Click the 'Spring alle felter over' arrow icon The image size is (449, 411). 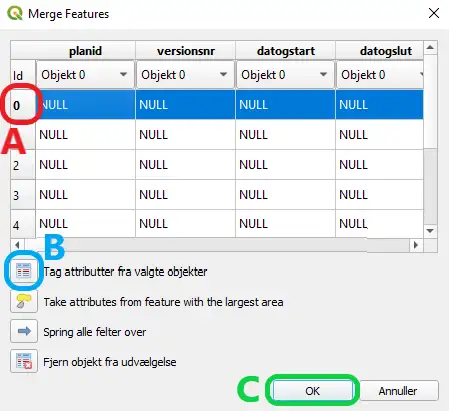24,331
